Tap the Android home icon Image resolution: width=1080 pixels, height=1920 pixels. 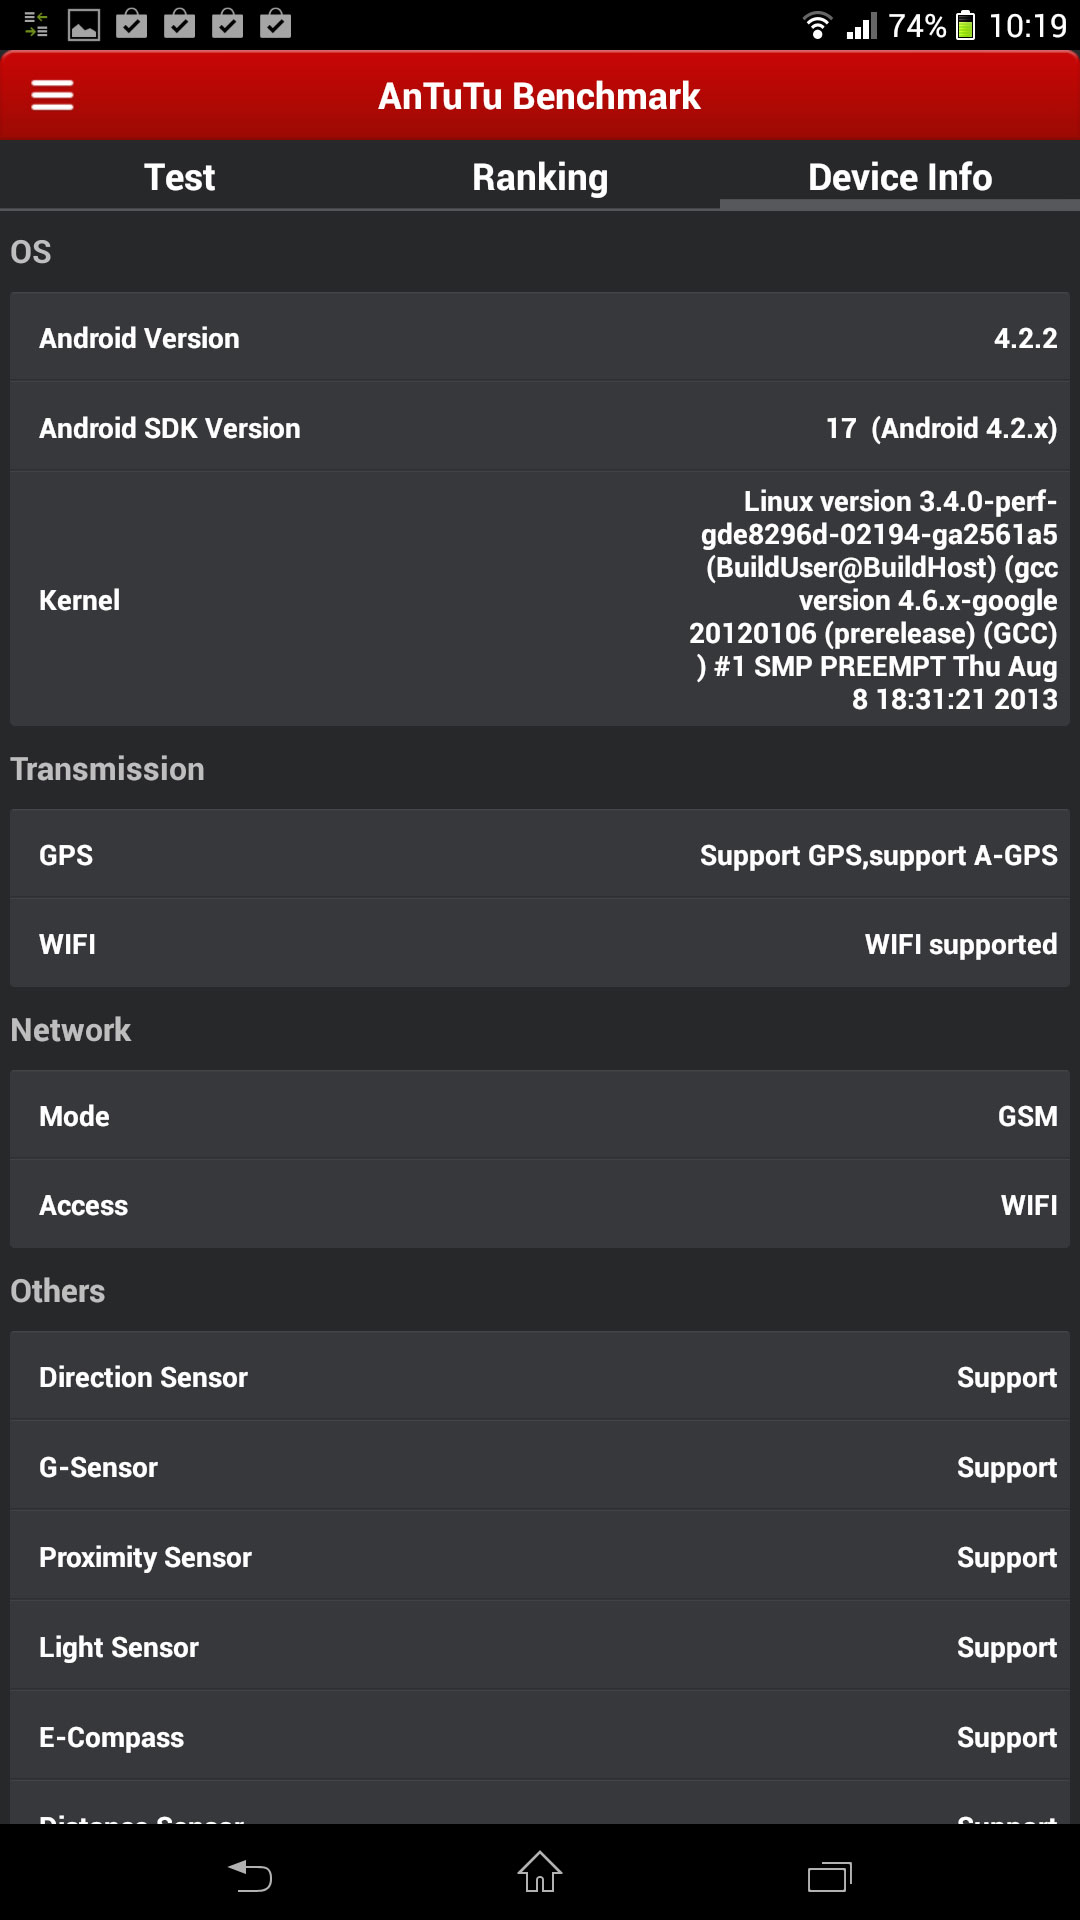[540, 1872]
